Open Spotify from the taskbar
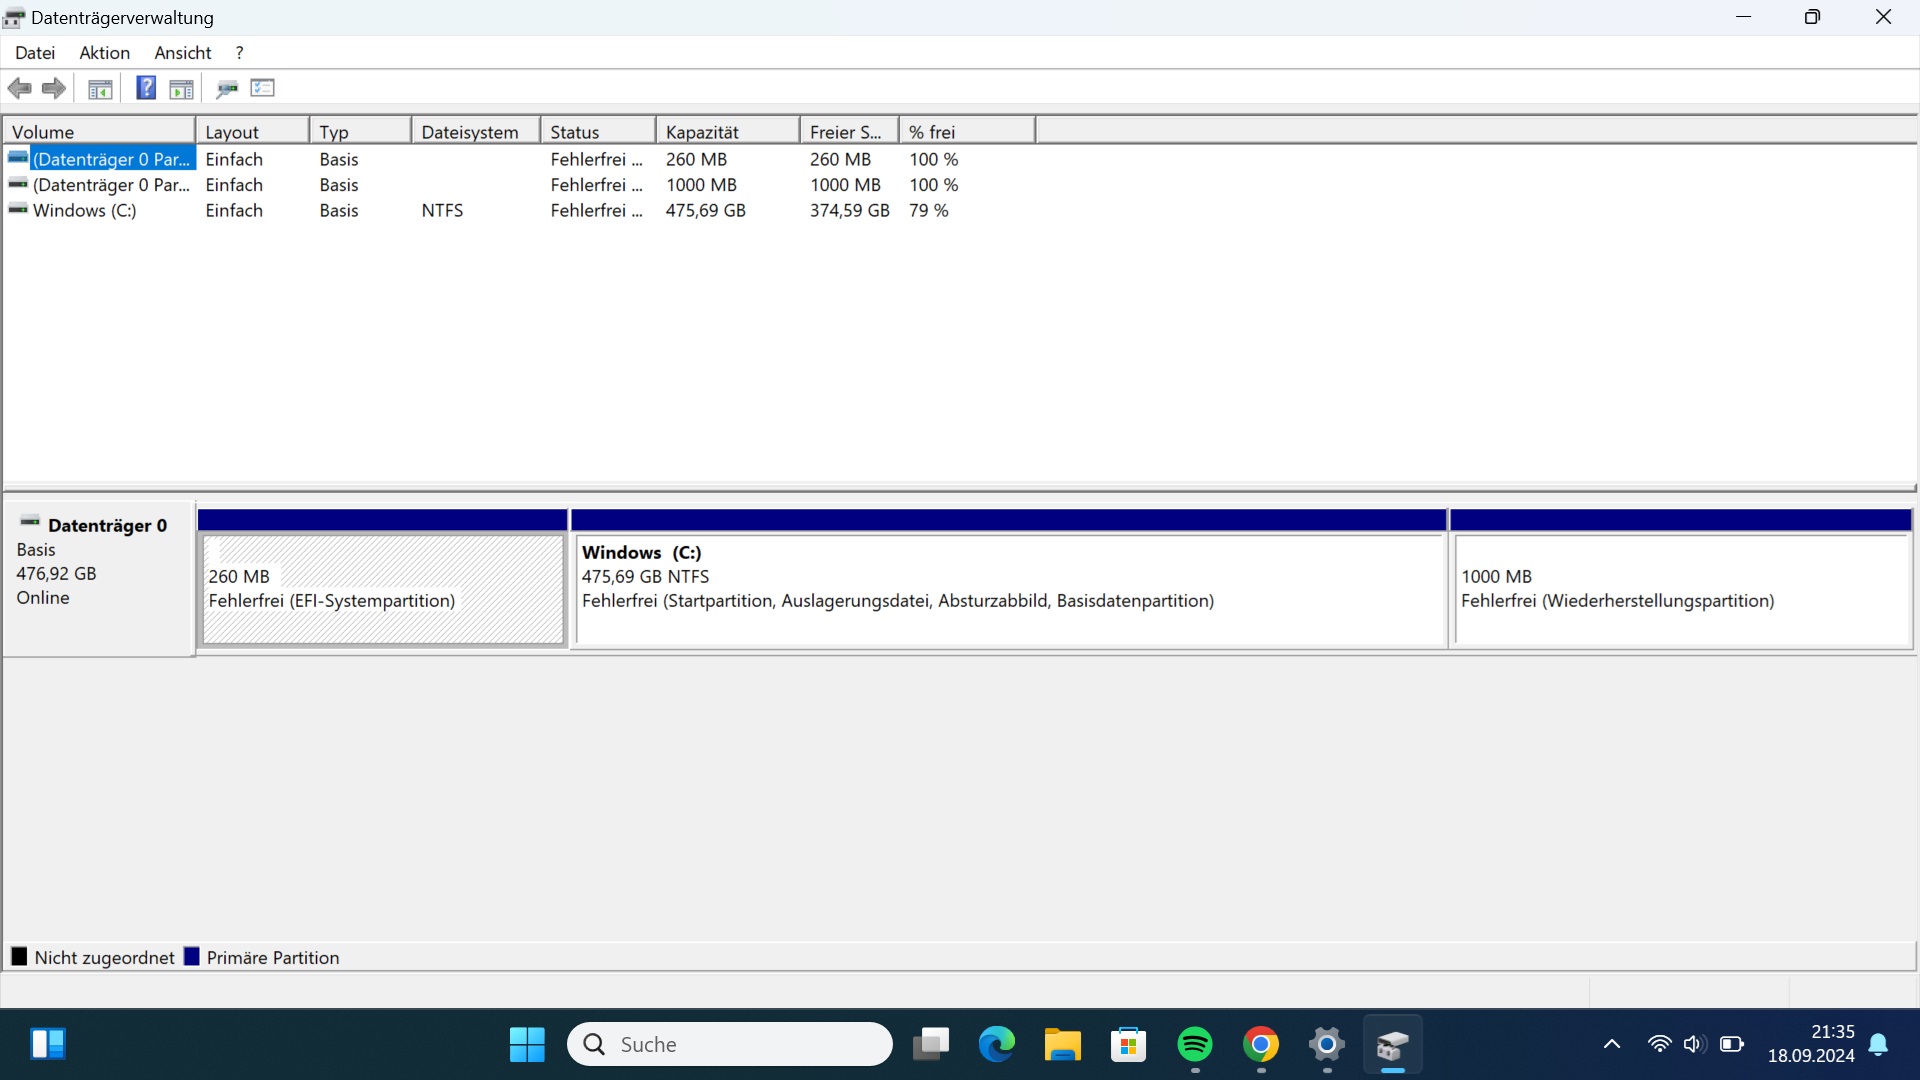This screenshot has width=1920, height=1080. pyautogui.click(x=1195, y=1045)
